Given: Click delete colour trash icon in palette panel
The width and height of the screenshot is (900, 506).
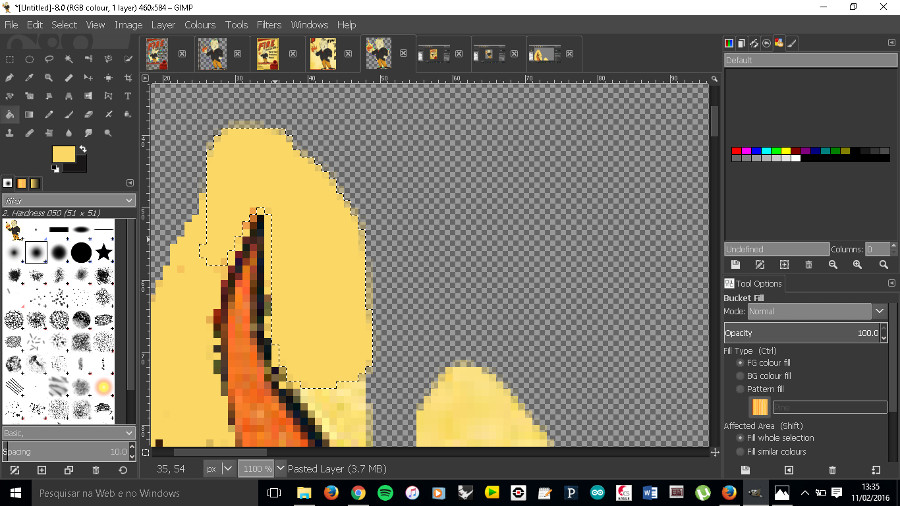Looking at the screenshot, I should point(809,264).
